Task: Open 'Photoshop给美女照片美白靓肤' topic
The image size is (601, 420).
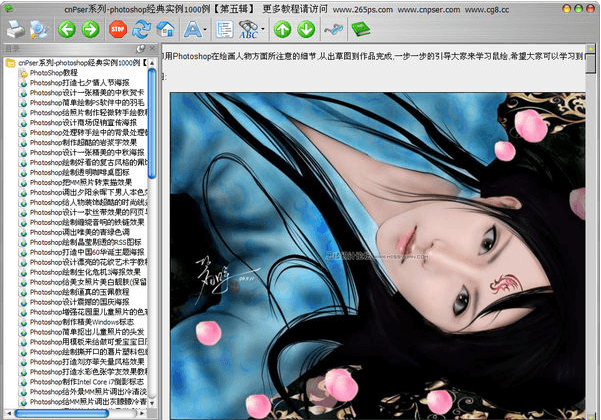Action: pyautogui.click(x=89, y=282)
